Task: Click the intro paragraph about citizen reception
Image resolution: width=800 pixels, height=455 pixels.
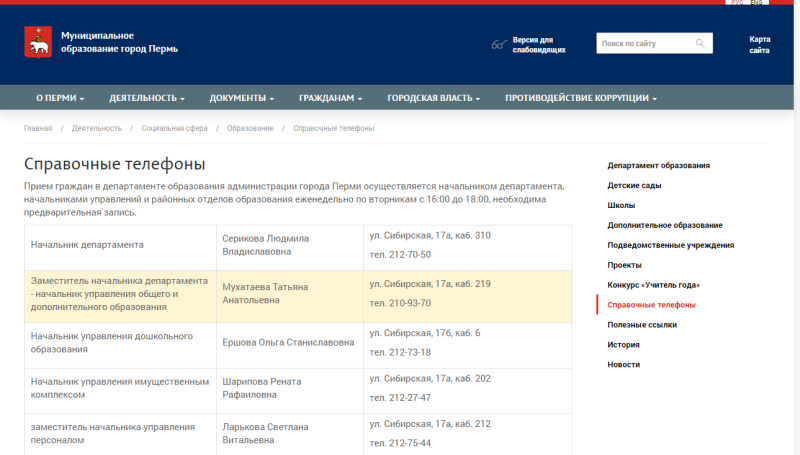Action: [294, 199]
